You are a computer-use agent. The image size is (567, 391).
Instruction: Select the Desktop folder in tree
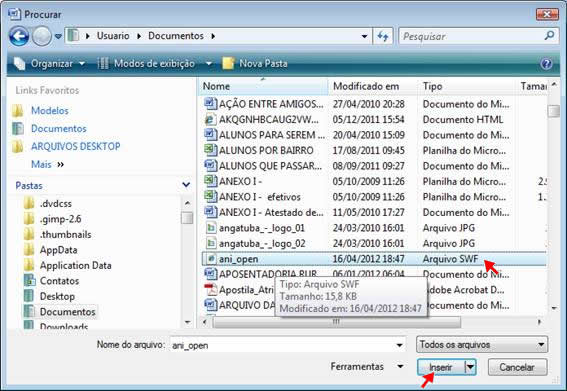[x=57, y=296]
